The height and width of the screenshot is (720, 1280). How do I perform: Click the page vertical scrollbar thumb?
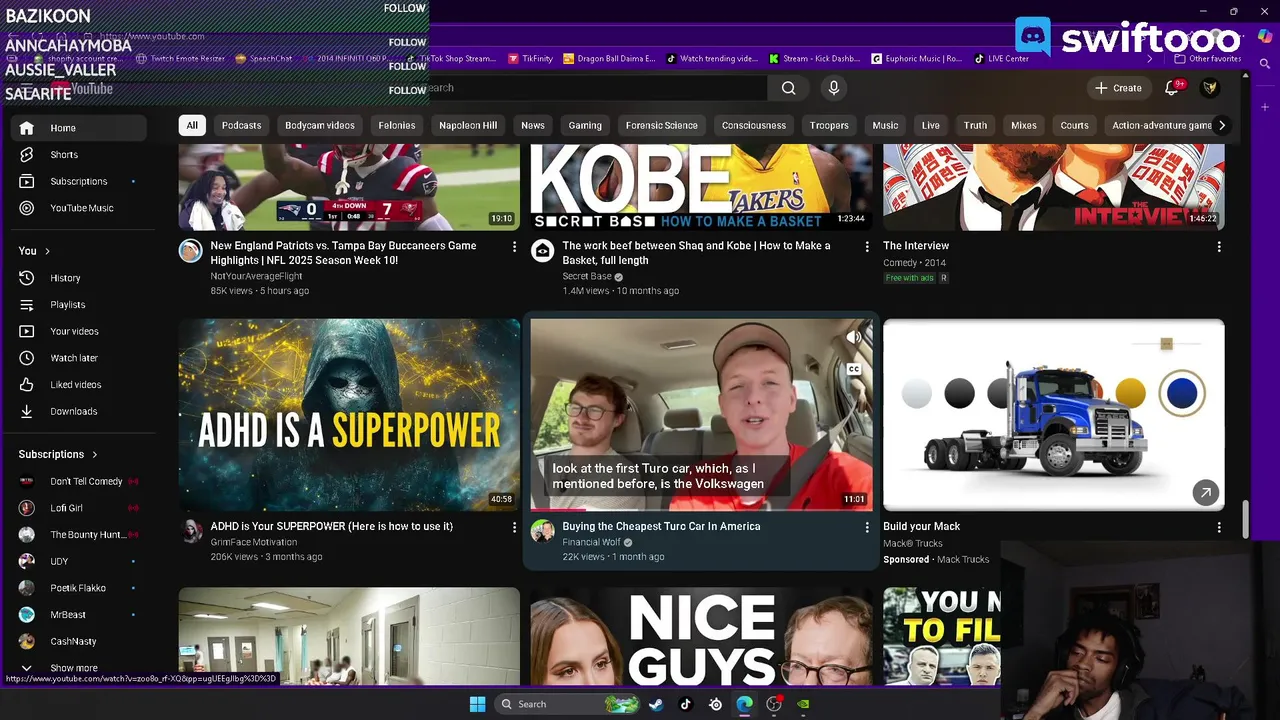click(x=1245, y=520)
